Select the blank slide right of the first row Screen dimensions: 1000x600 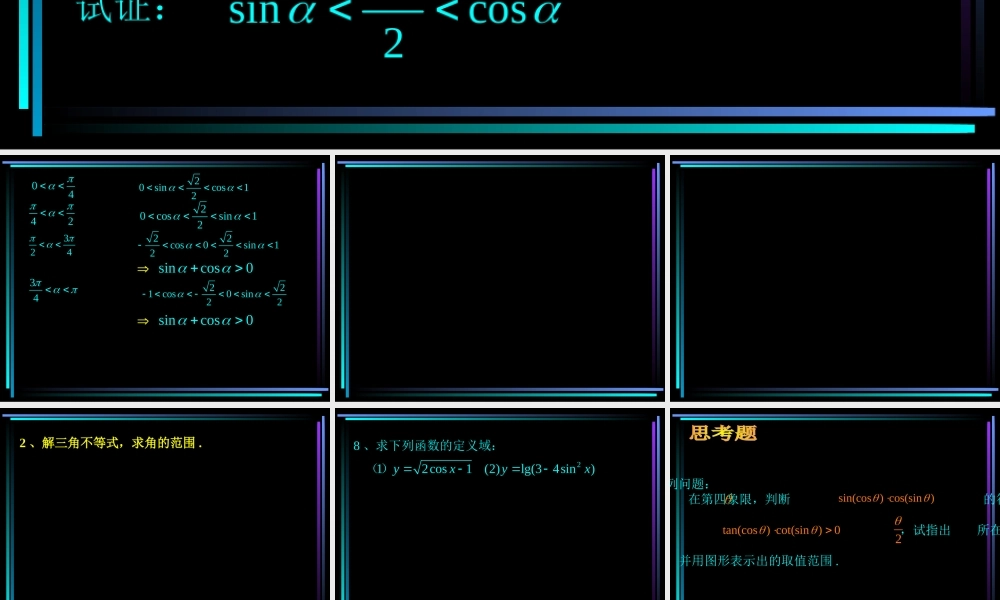click(835, 279)
